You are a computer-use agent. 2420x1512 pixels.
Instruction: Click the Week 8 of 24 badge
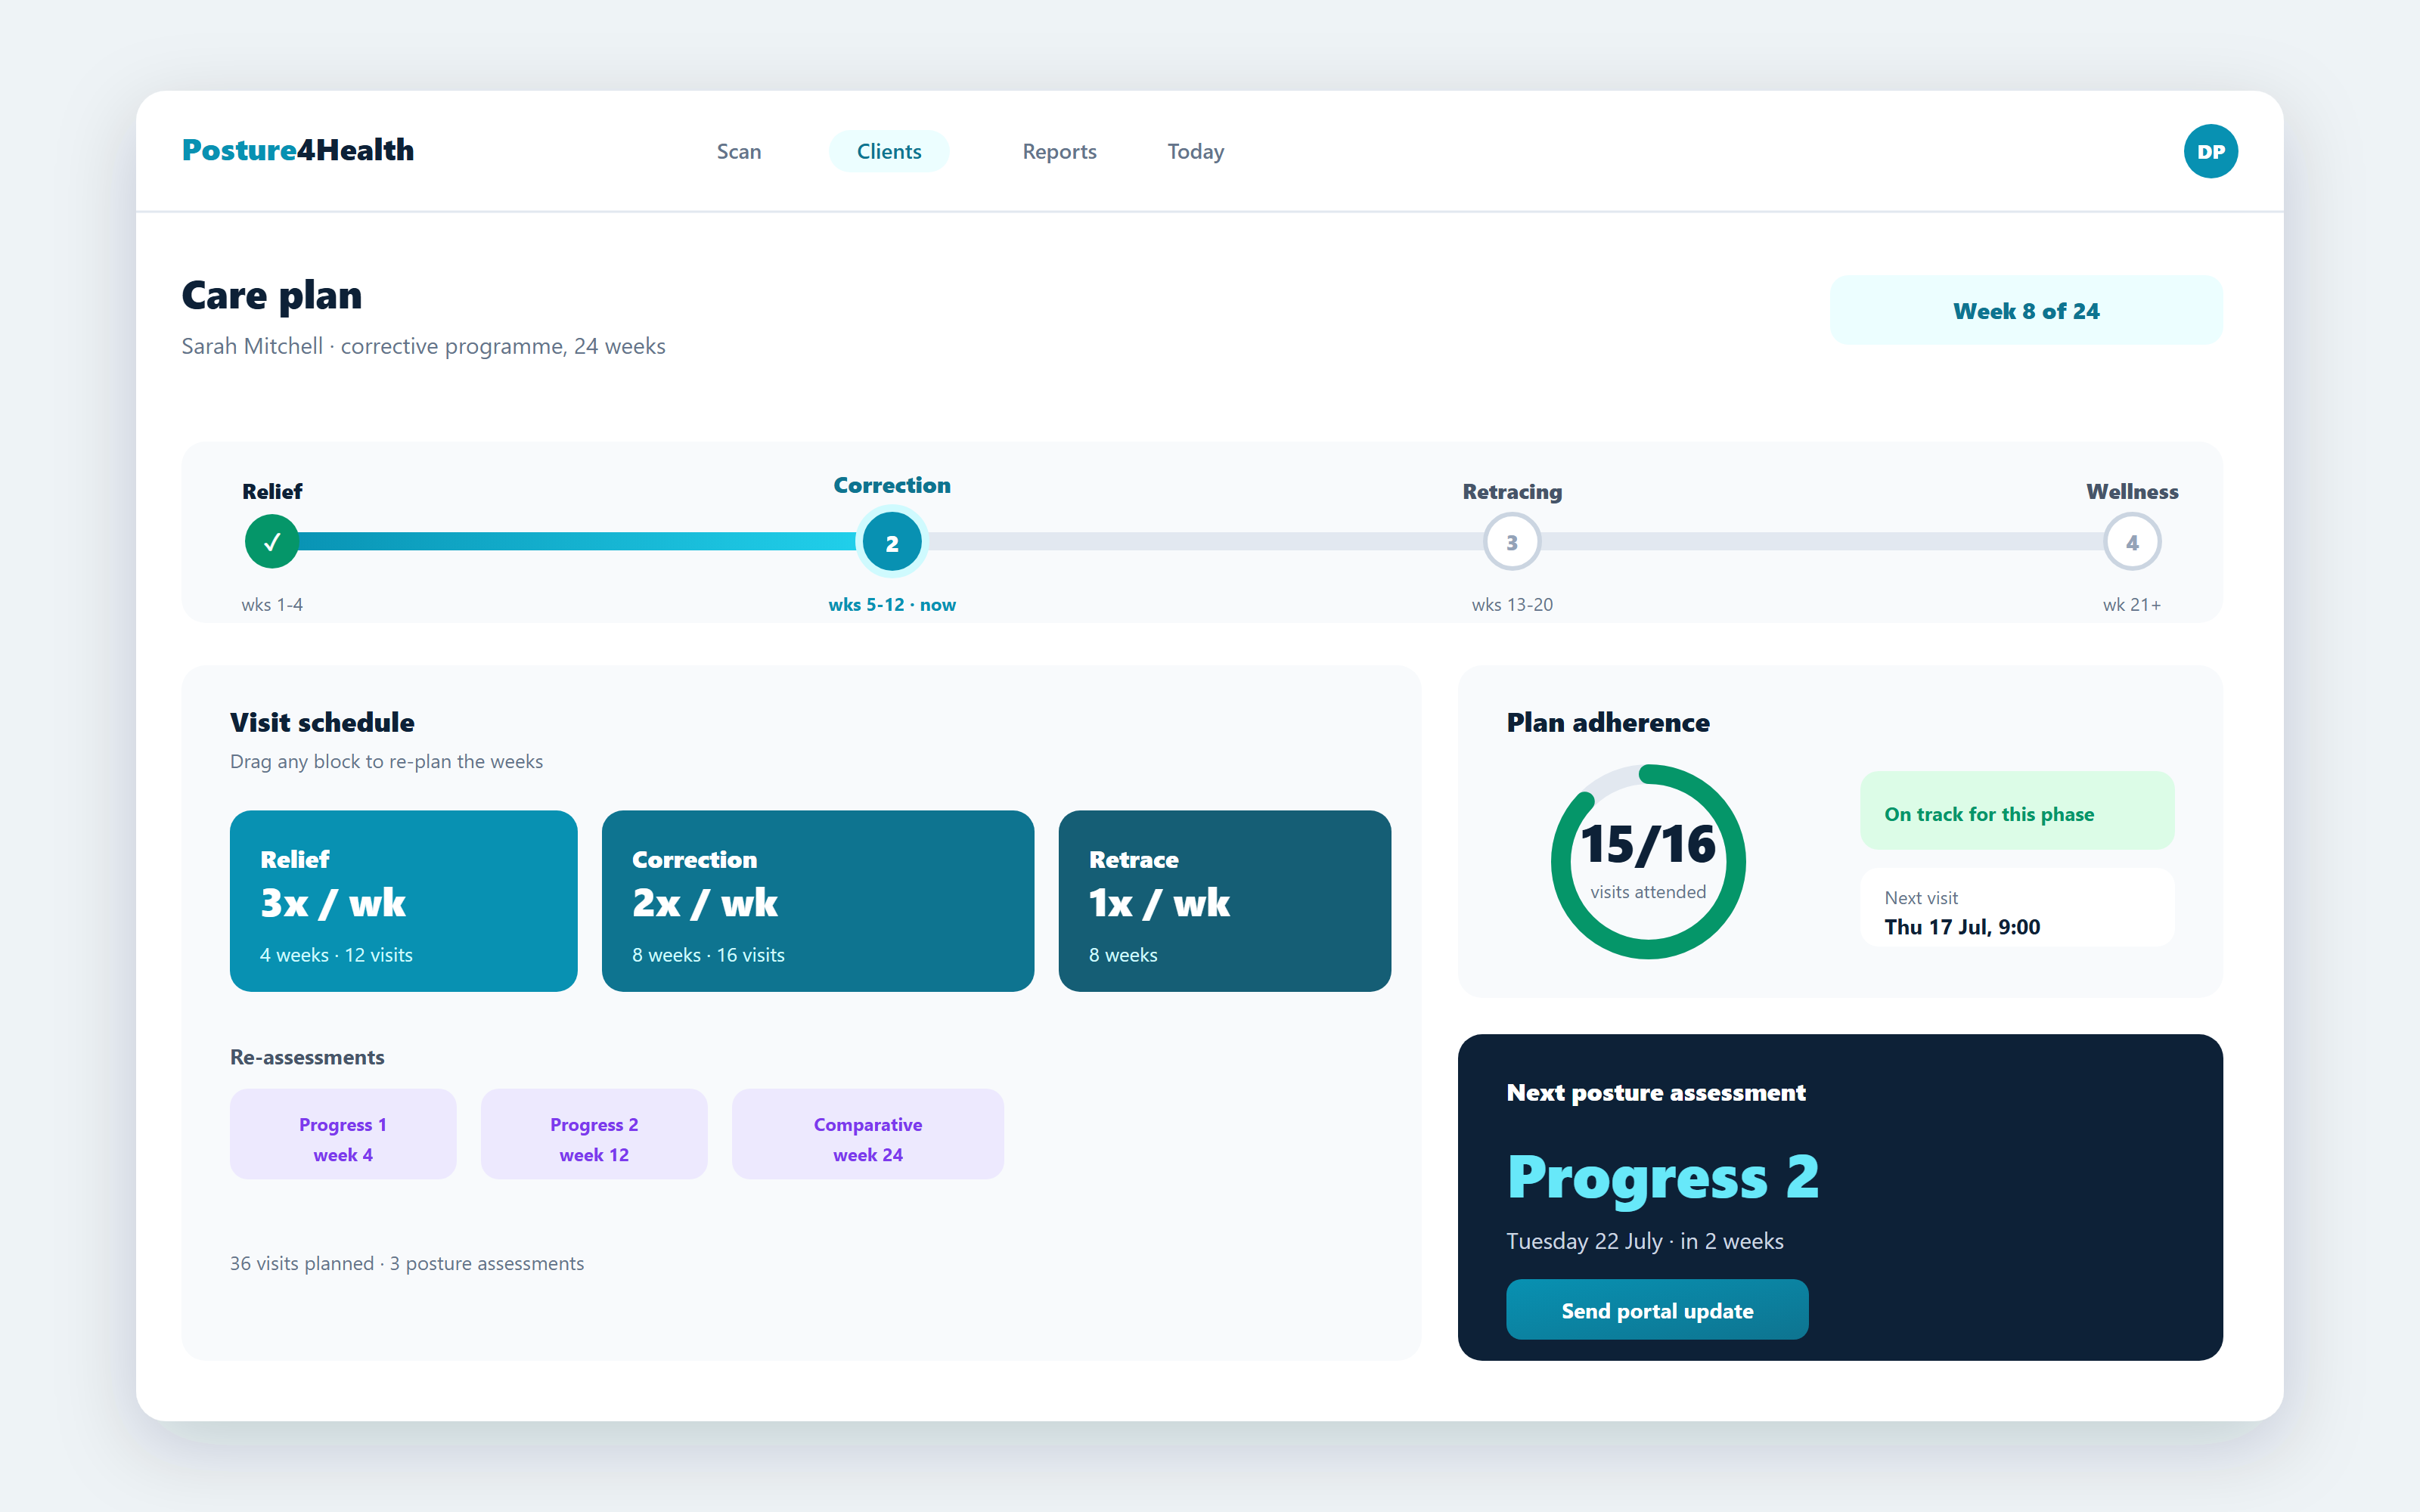[2026, 311]
